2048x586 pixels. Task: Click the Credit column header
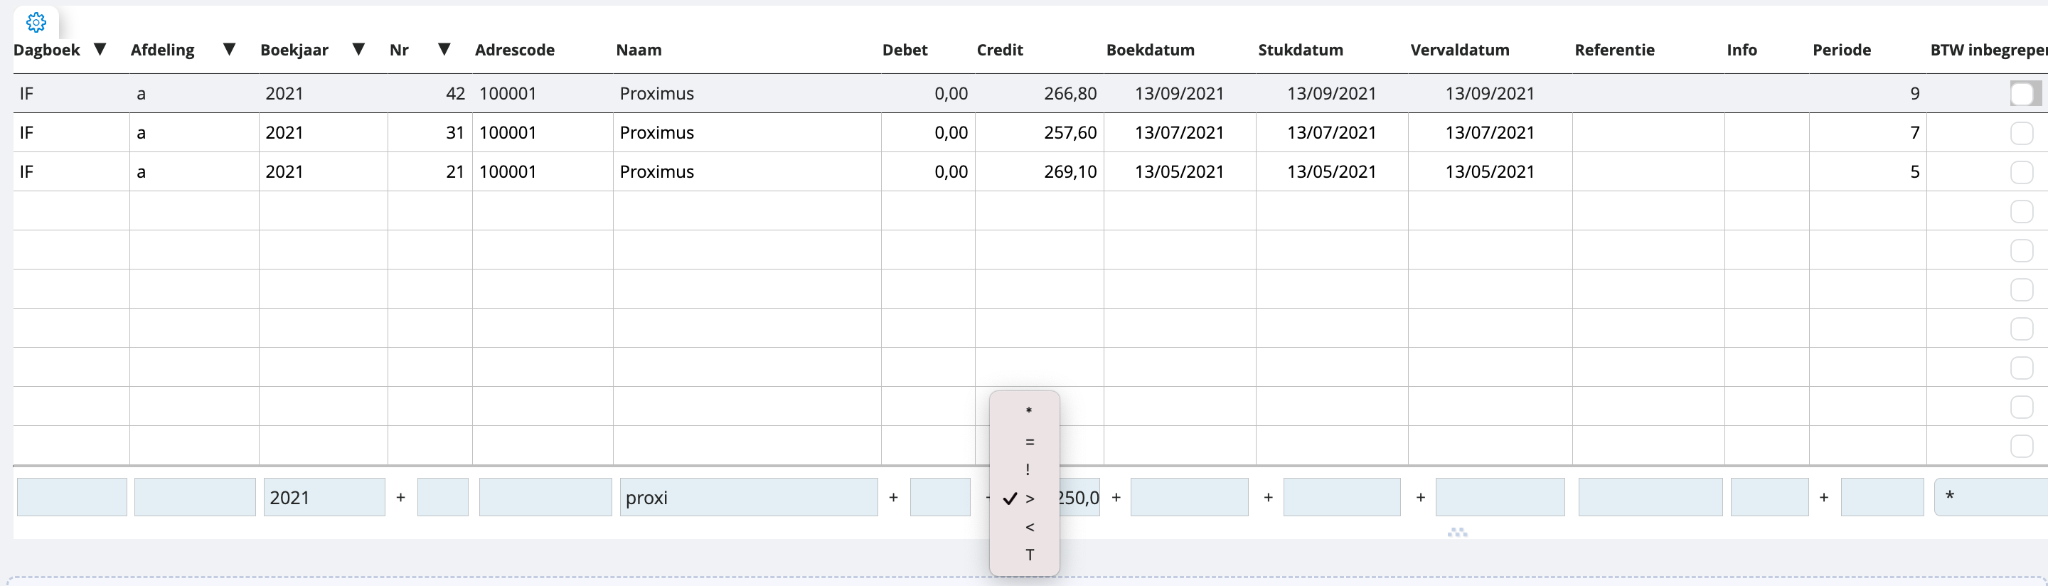(999, 50)
